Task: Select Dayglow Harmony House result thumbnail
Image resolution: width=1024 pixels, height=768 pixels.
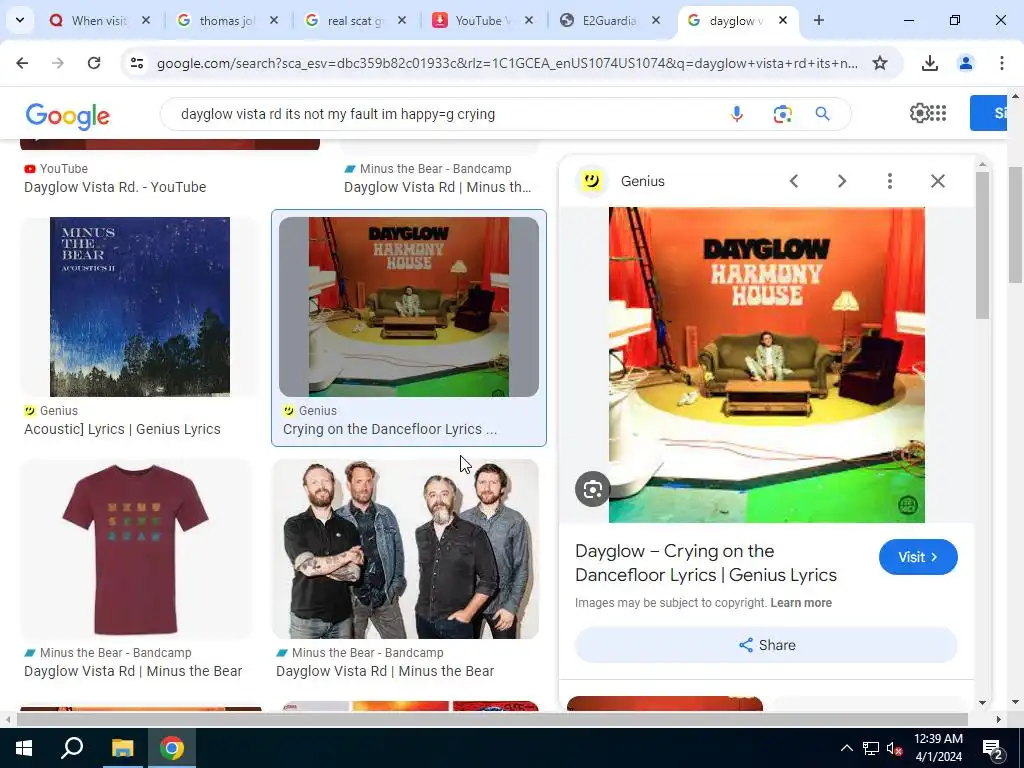Action: [x=409, y=307]
